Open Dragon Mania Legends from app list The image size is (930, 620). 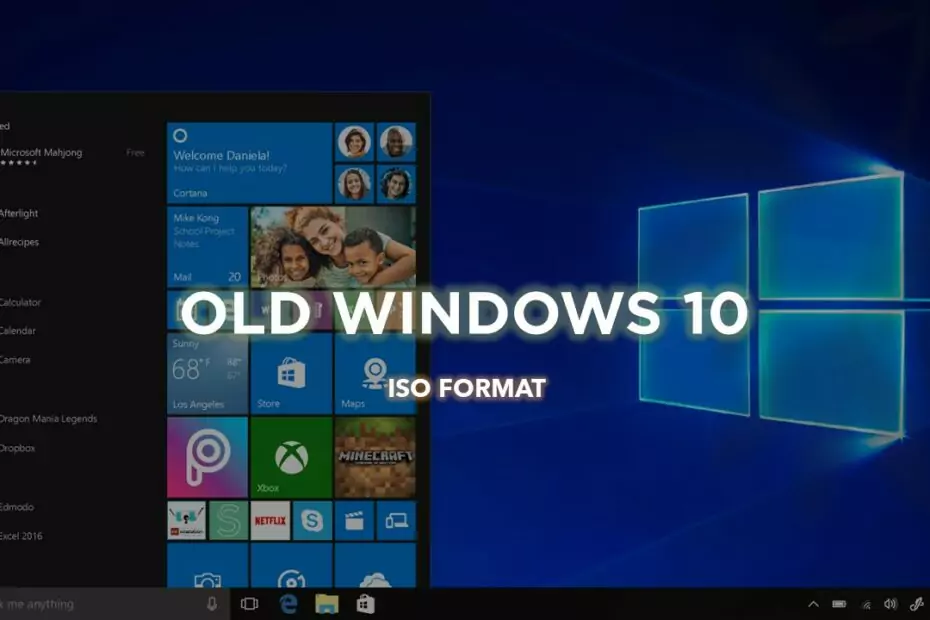[x=49, y=419]
